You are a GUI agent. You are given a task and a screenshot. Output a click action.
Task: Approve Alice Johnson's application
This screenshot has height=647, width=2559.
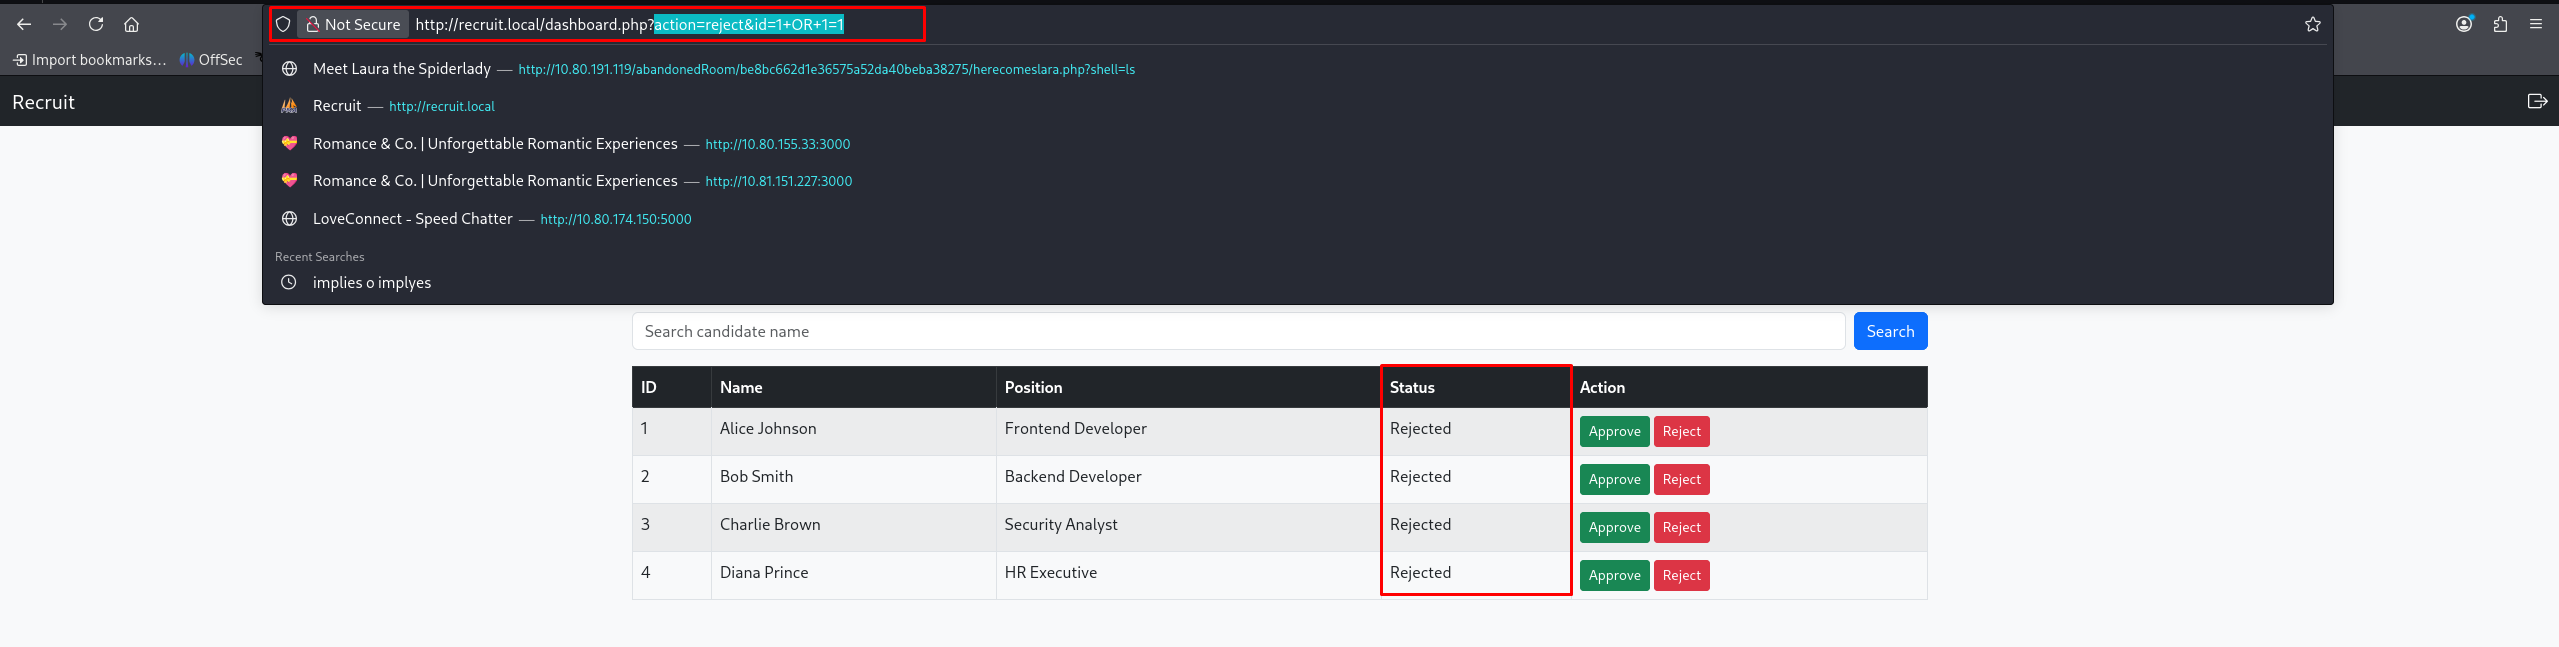[1614, 432]
